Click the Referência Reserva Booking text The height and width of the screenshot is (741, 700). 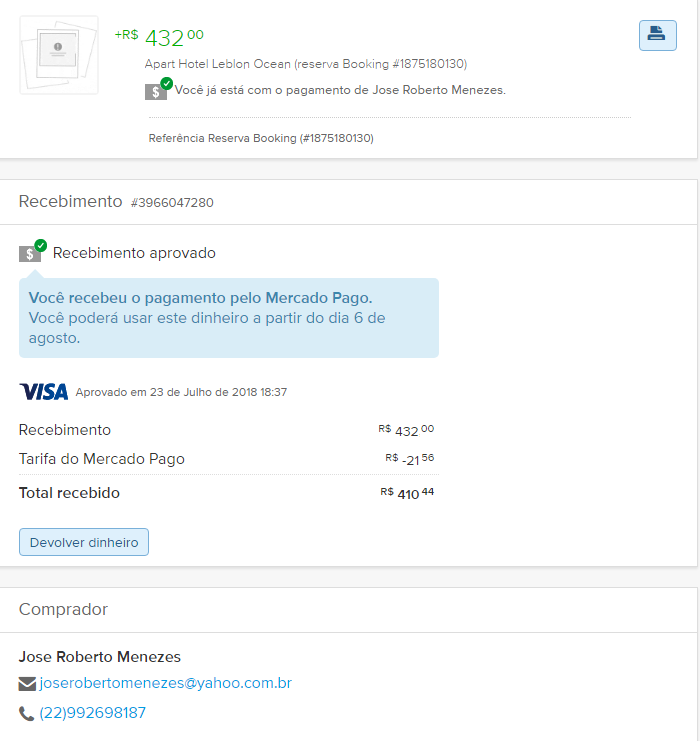coord(260,138)
